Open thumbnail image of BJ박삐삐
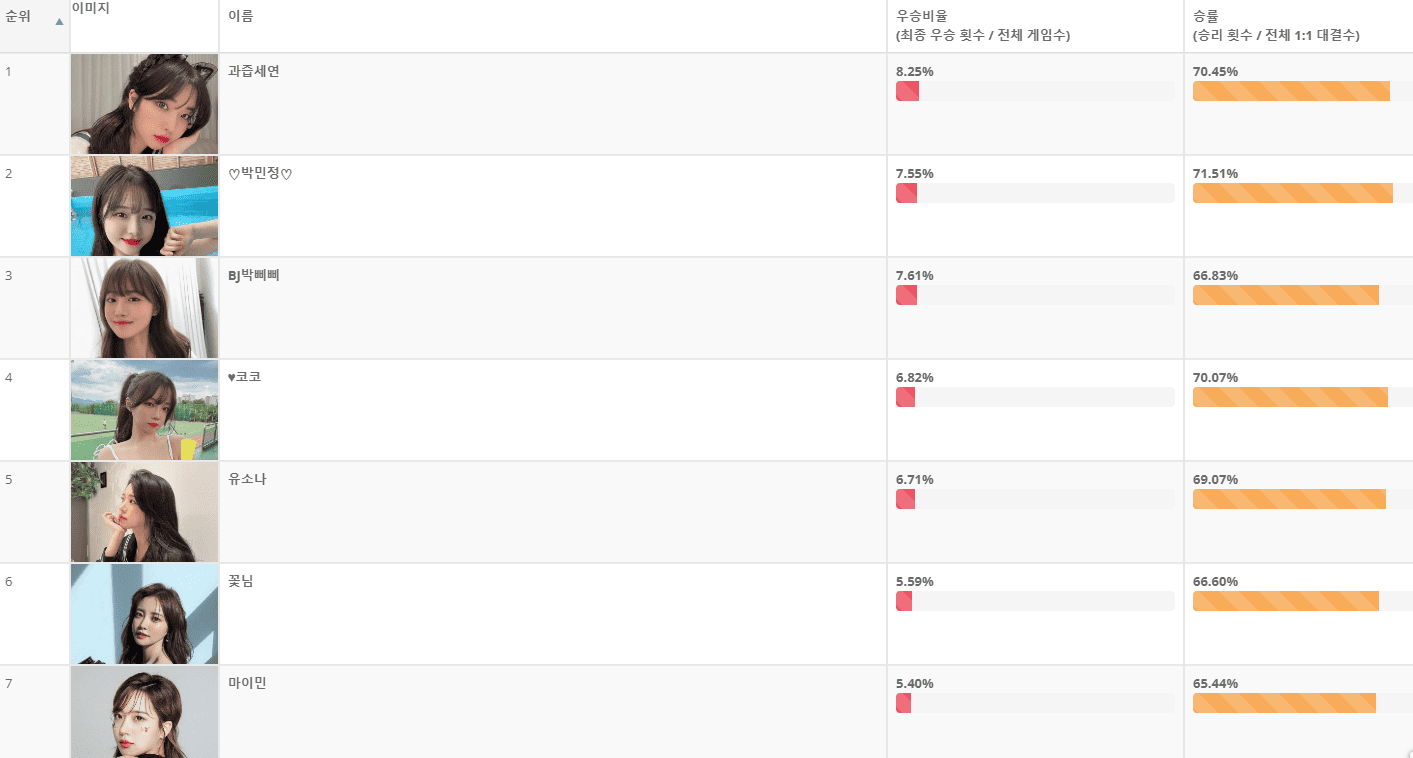 pos(144,308)
